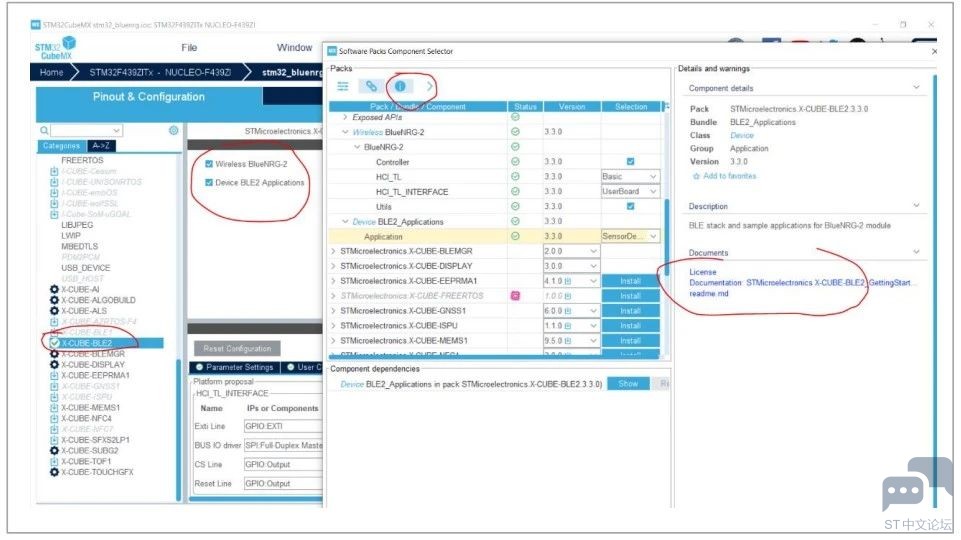961x540 pixels.
Task: Click the Reset Configuration button
Action: click(237, 348)
